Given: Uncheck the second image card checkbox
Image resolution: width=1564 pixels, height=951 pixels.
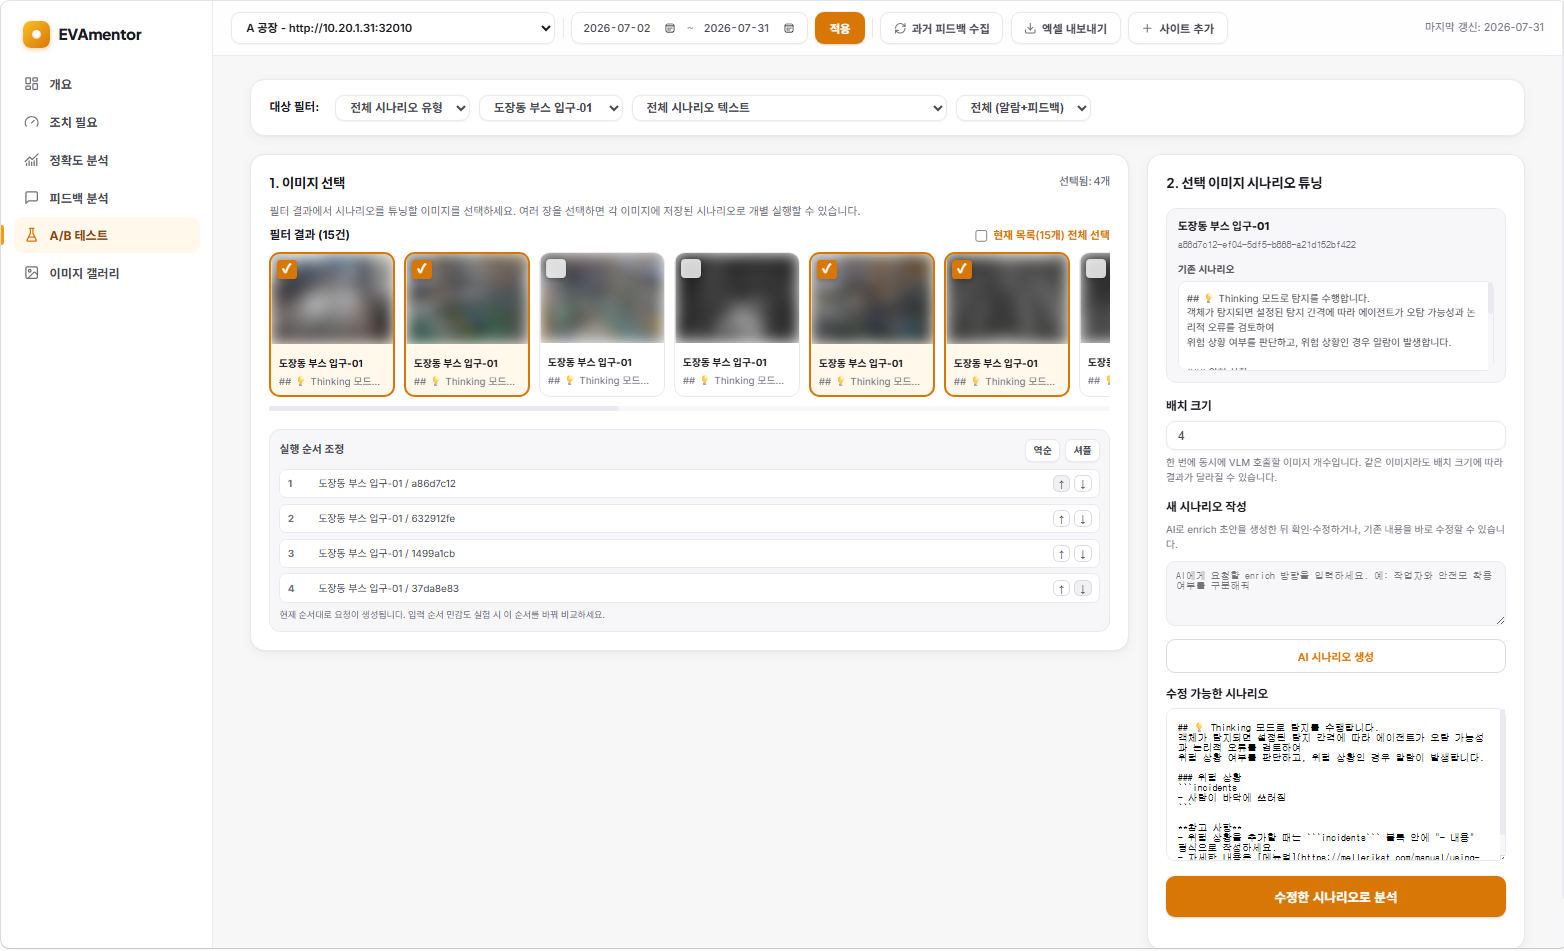Looking at the screenshot, I should (x=422, y=269).
